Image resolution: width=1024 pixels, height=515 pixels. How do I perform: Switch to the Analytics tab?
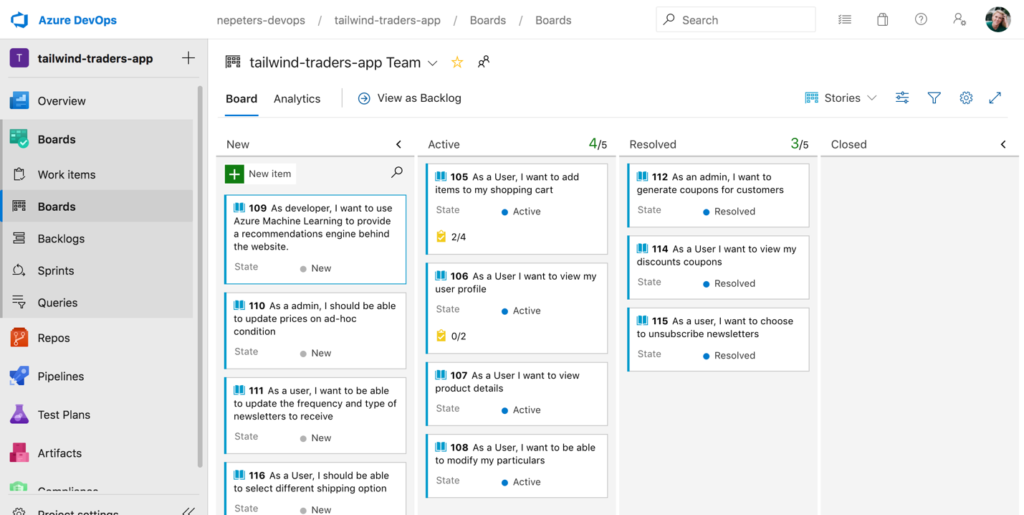tap(297, 99)
